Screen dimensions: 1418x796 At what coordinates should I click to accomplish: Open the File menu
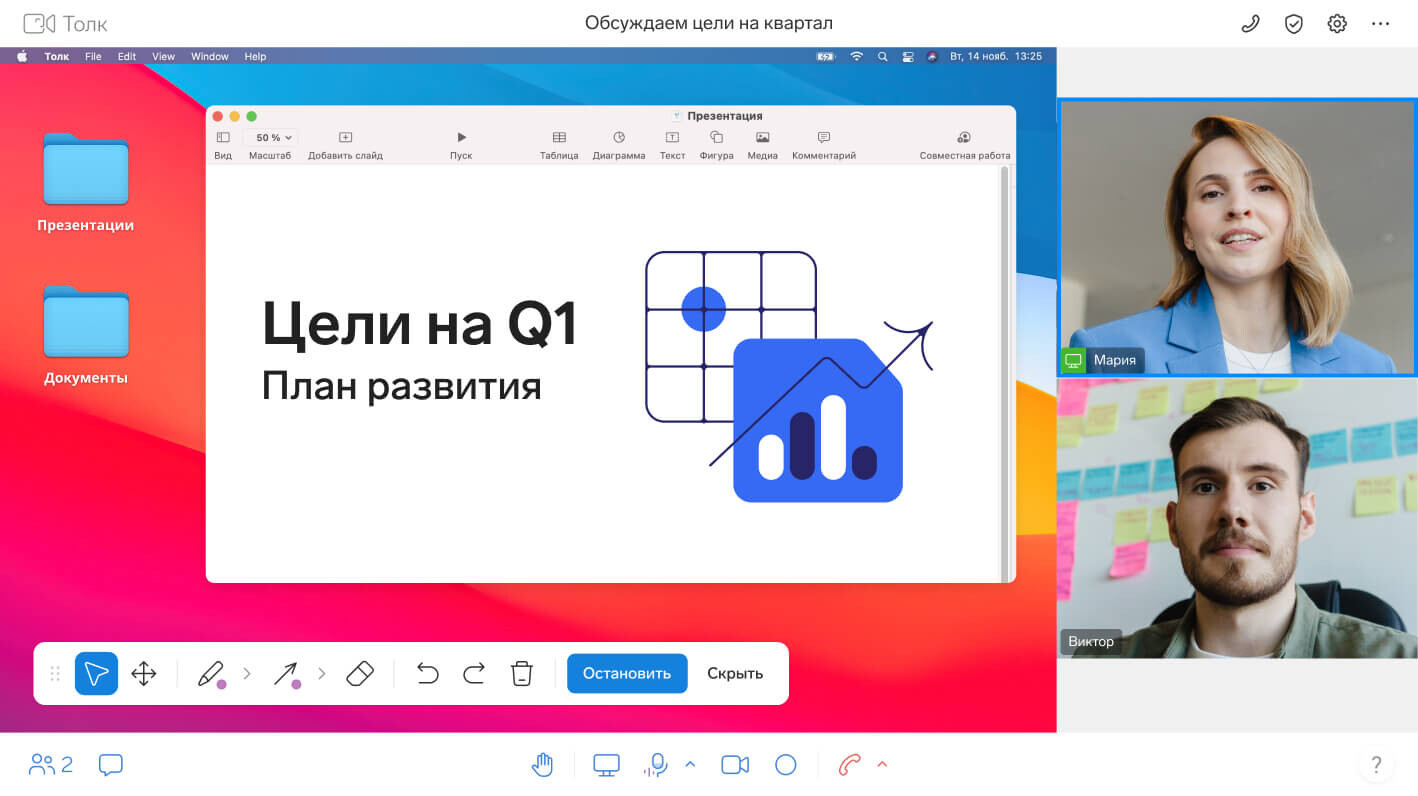[x=93, y=57]
